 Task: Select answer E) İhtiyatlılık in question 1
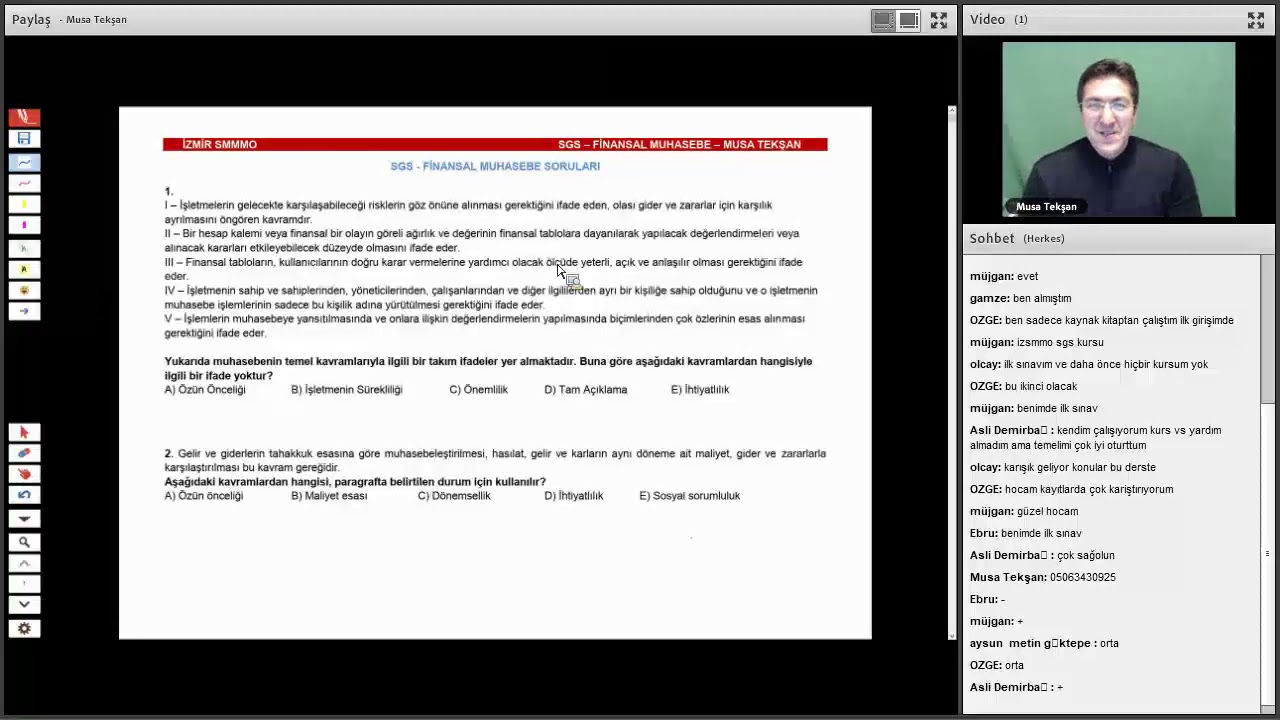[x=700, y=390]
